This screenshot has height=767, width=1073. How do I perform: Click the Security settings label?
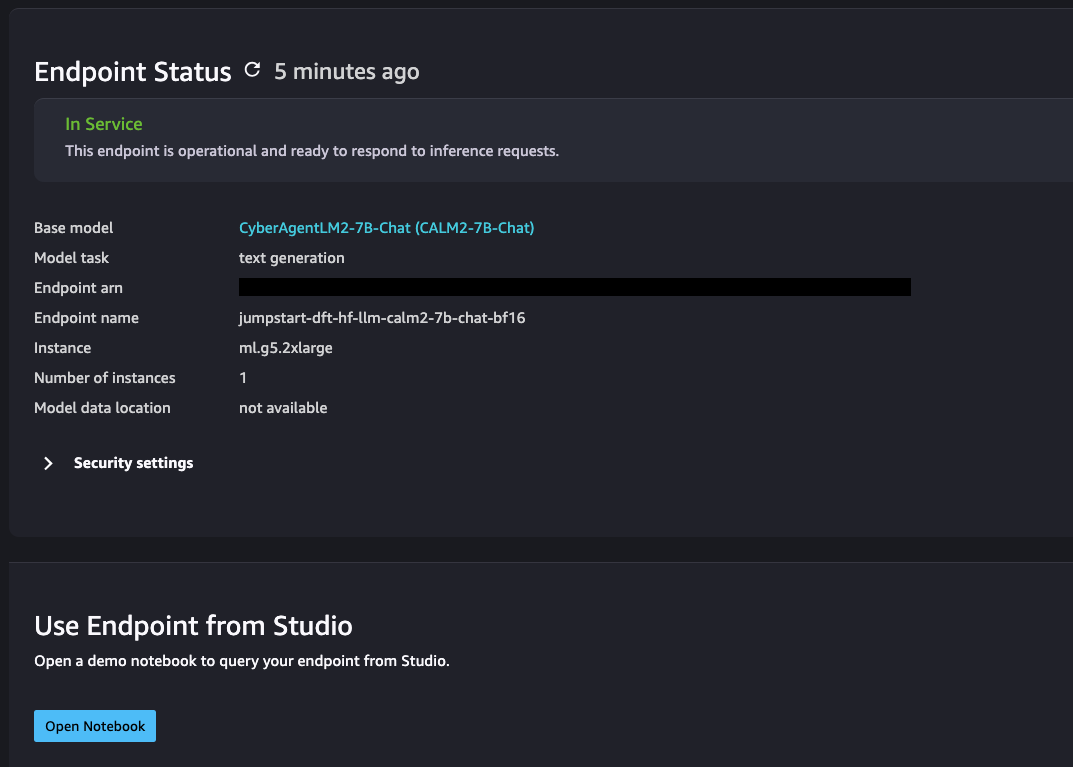click(133, 463)
